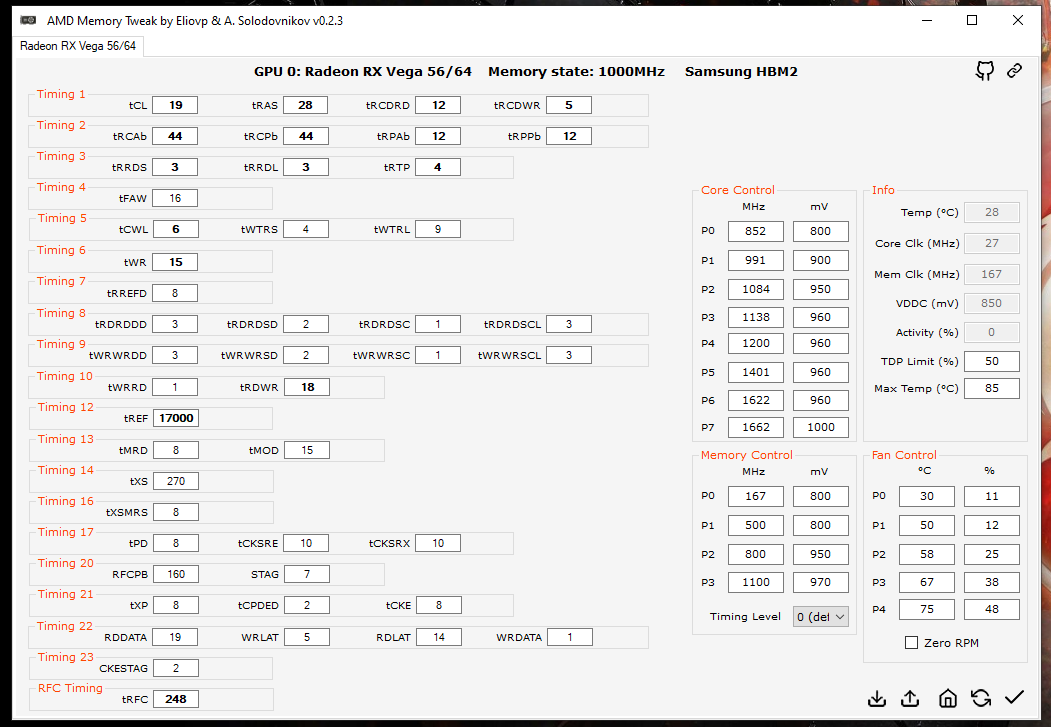Click the tRRDS input field

pos(175,167)
